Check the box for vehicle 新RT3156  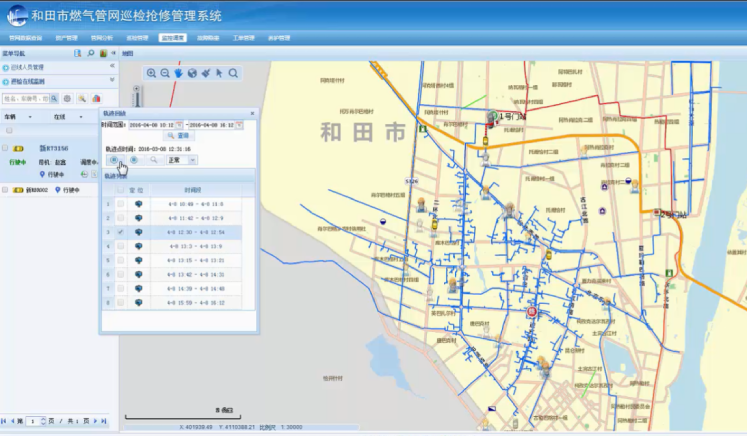(5, 148)
